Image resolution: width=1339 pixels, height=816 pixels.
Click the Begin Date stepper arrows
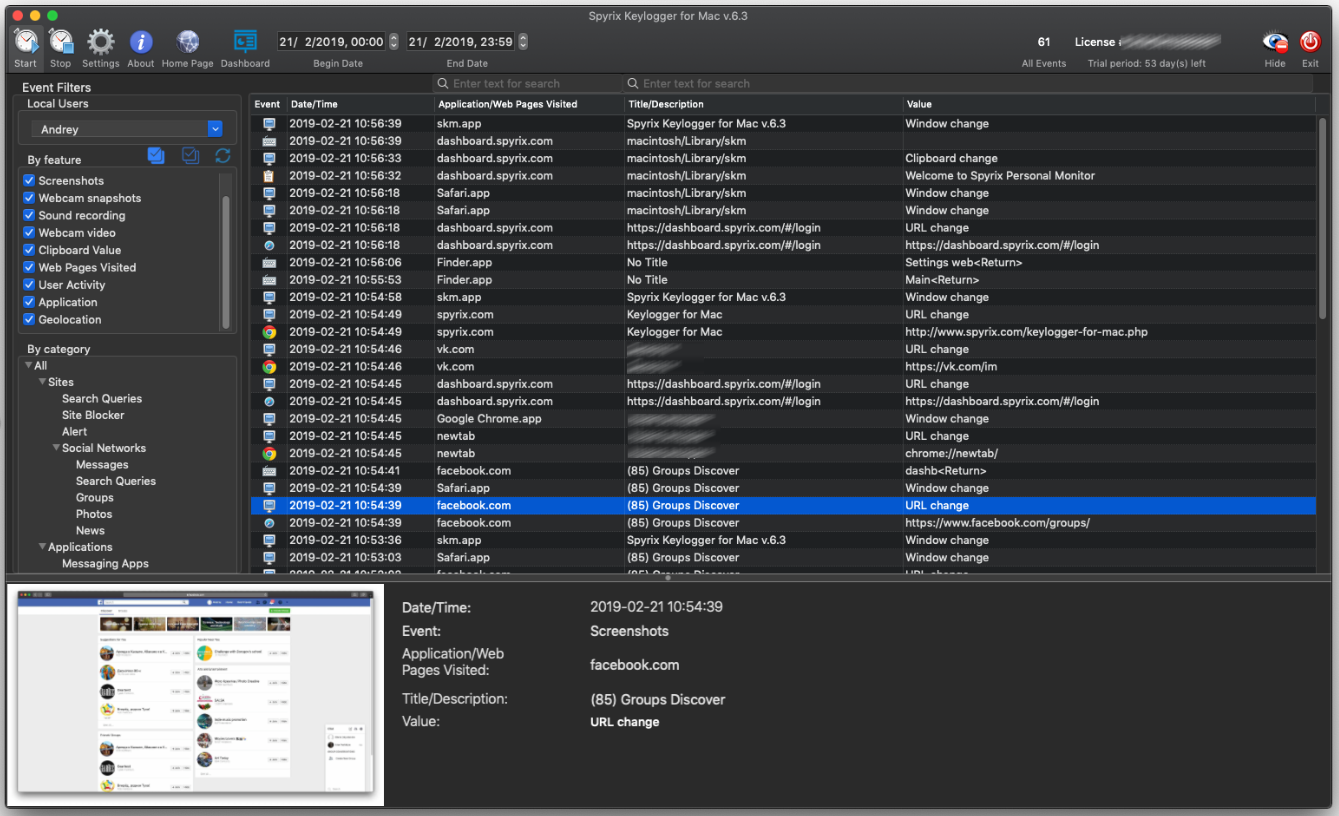tap(393, 42)
